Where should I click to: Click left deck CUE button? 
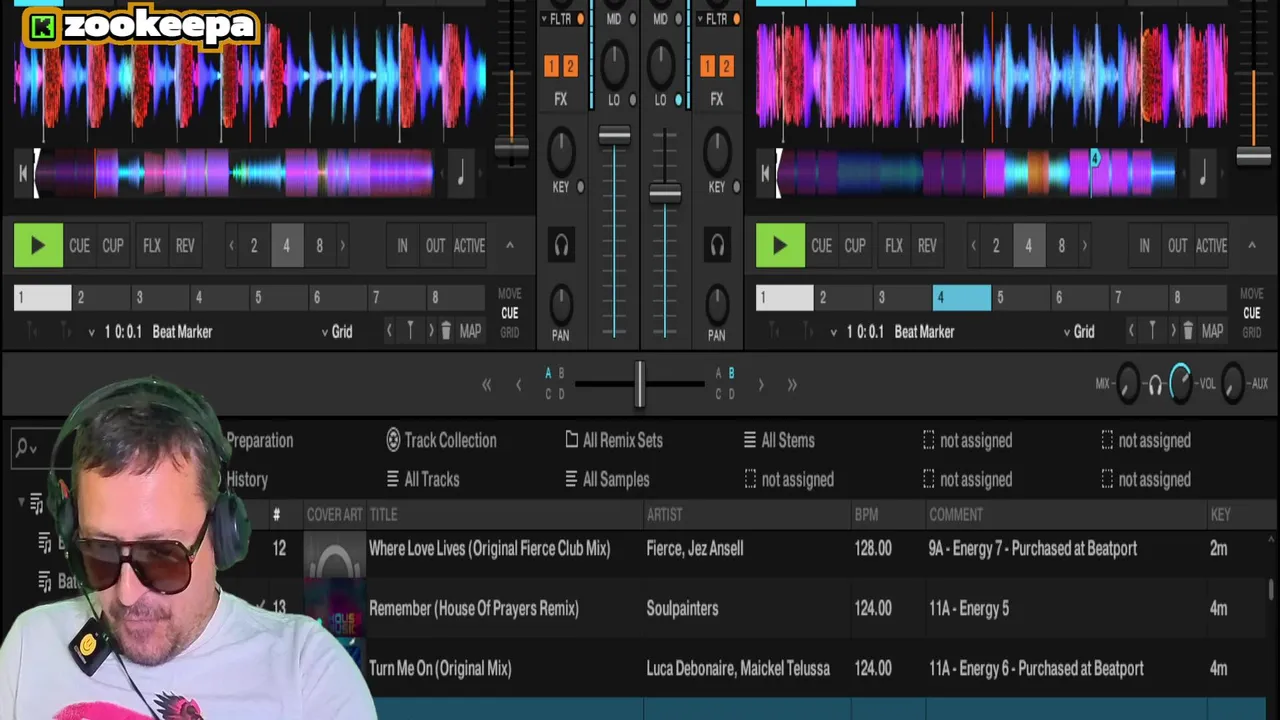coord(79,246)
